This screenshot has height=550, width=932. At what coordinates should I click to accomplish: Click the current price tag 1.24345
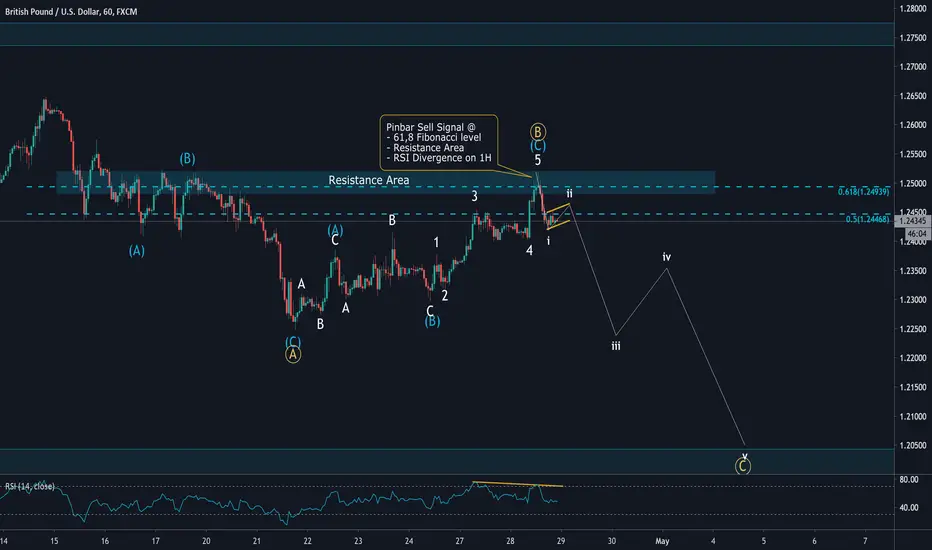[x=912, y=221]
